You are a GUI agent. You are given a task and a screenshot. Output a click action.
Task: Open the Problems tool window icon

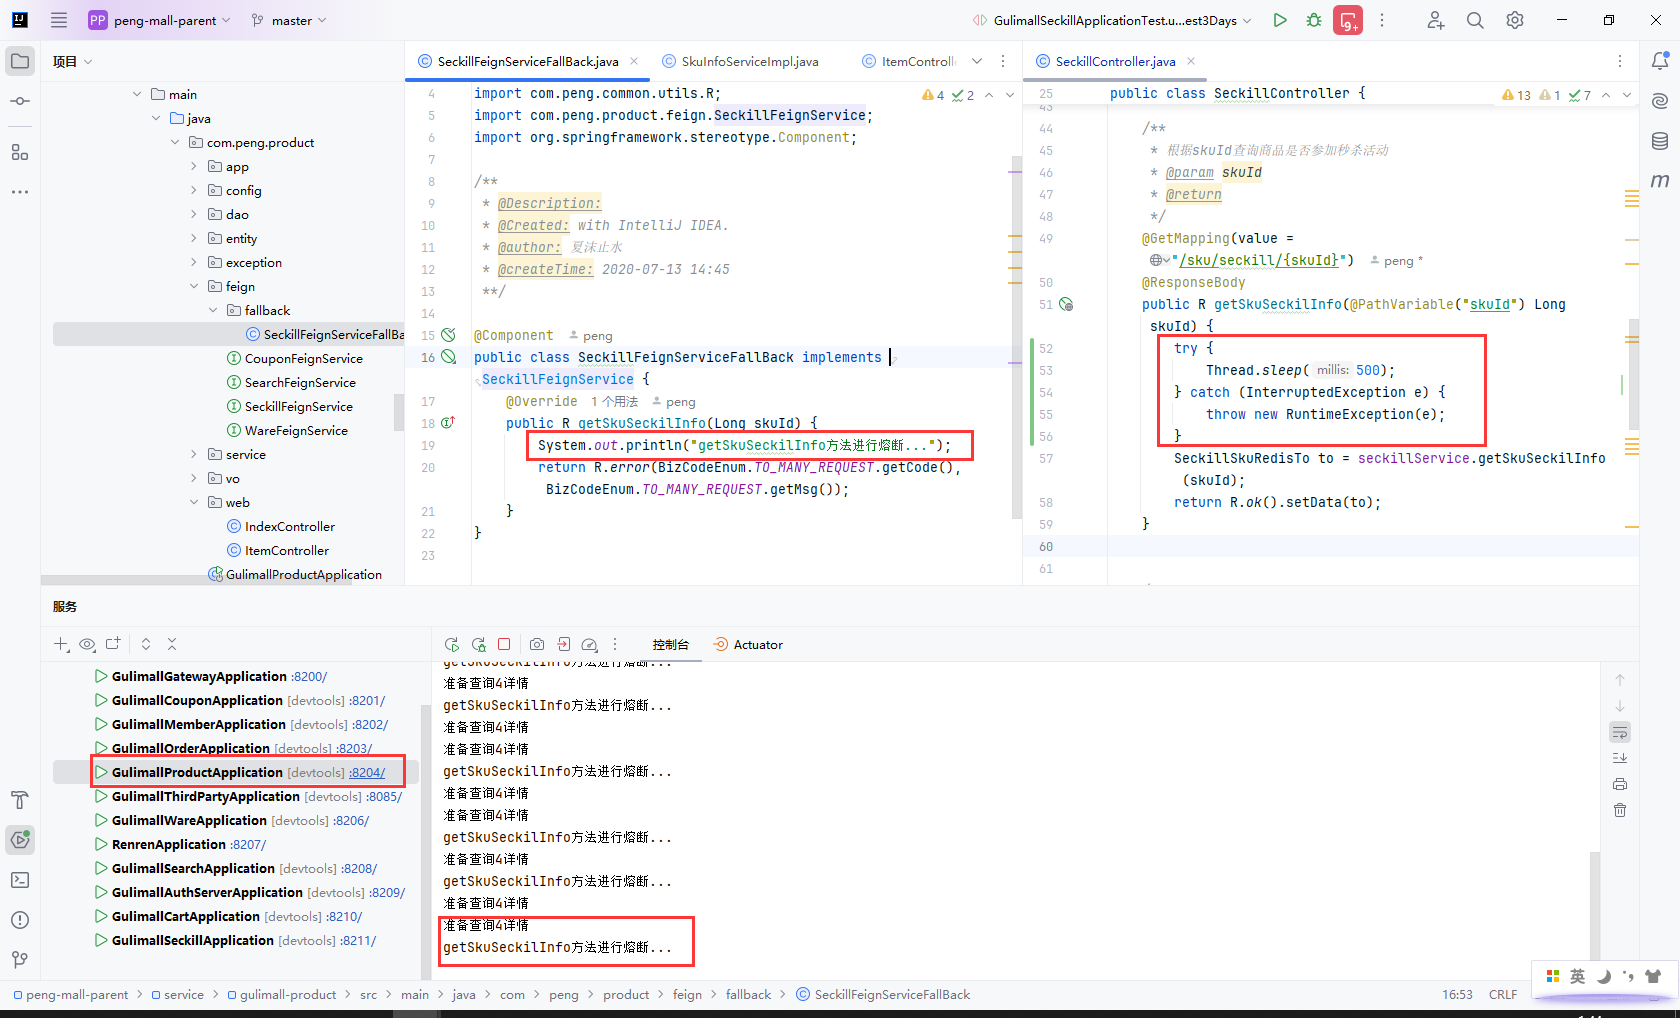click(20, 920)
